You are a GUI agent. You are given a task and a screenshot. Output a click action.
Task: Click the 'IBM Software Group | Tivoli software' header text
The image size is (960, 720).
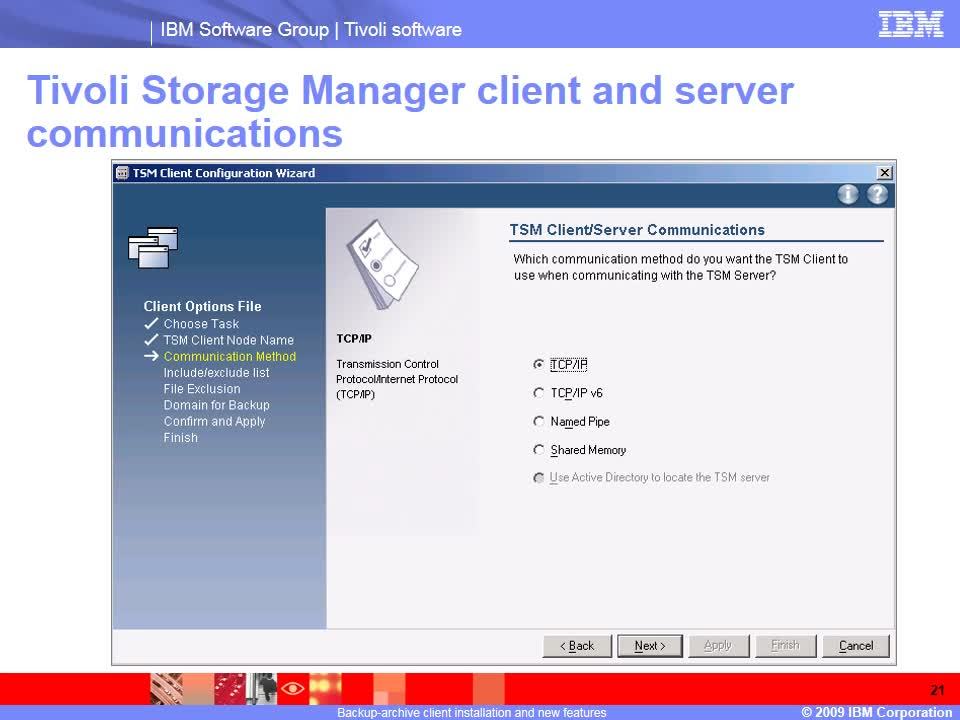click(310, 29)
